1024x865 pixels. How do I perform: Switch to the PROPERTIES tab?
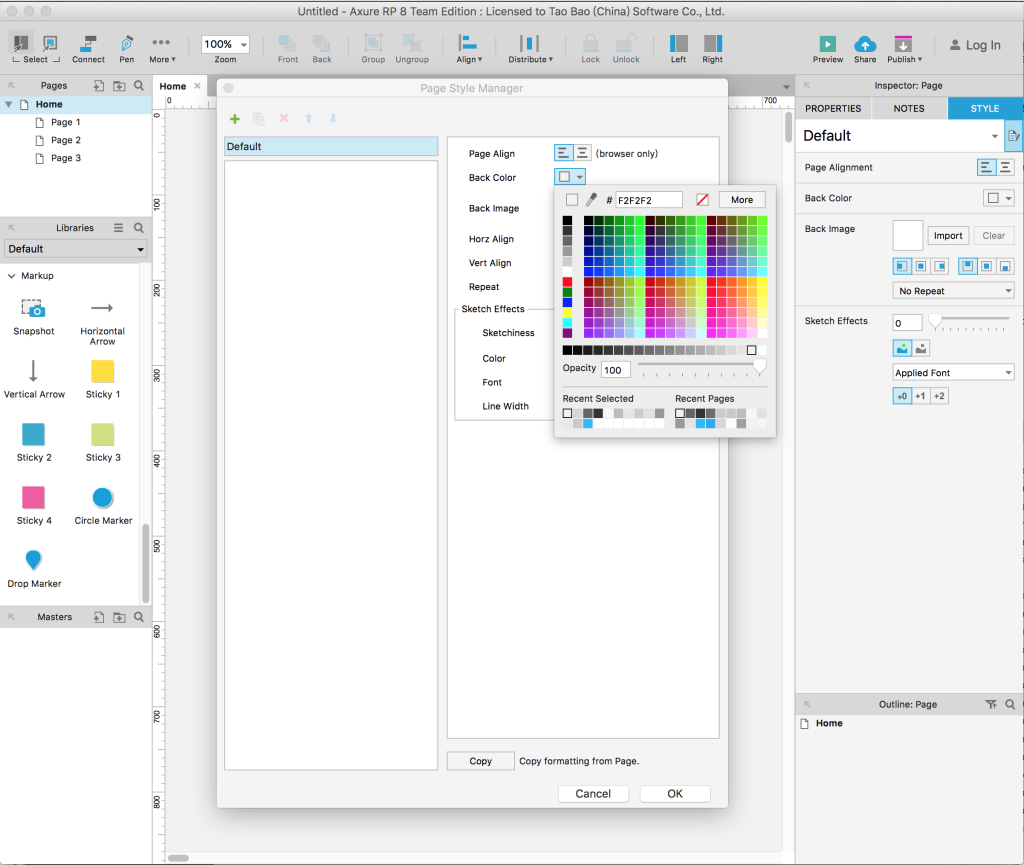click(x=833, y=108)
